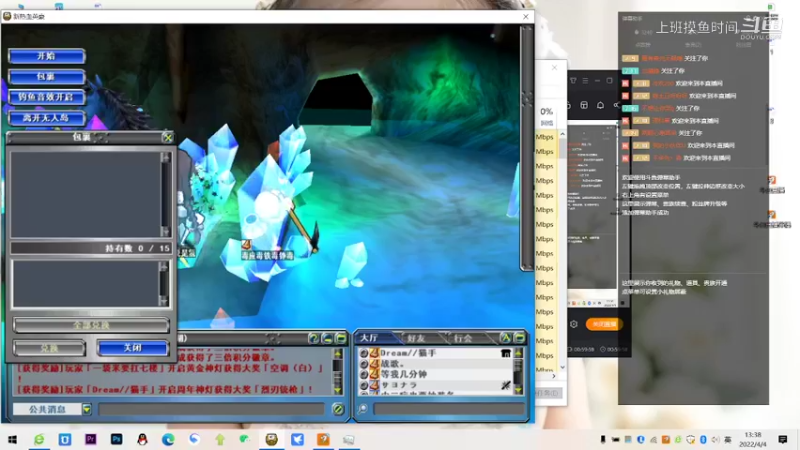This screenshot has height=450, width=800.
Task: Open the 包裹 button on the game's left menu
Action: pyautogui.click(x=46, y=77)
